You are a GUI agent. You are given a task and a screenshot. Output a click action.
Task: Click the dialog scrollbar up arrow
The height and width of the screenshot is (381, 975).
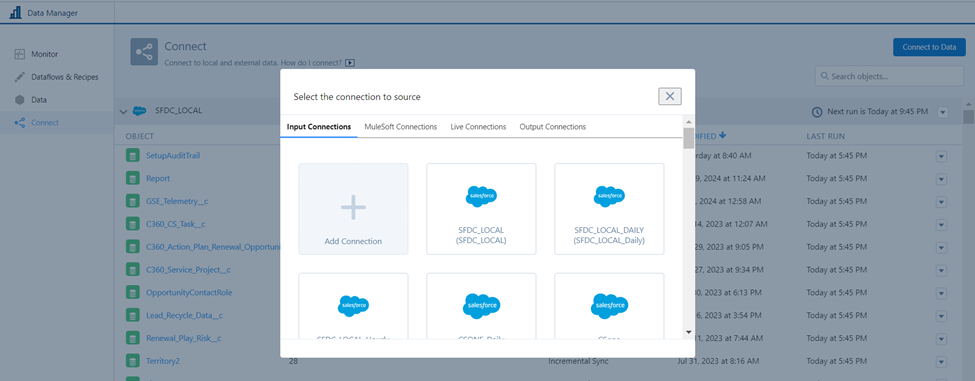688,122
